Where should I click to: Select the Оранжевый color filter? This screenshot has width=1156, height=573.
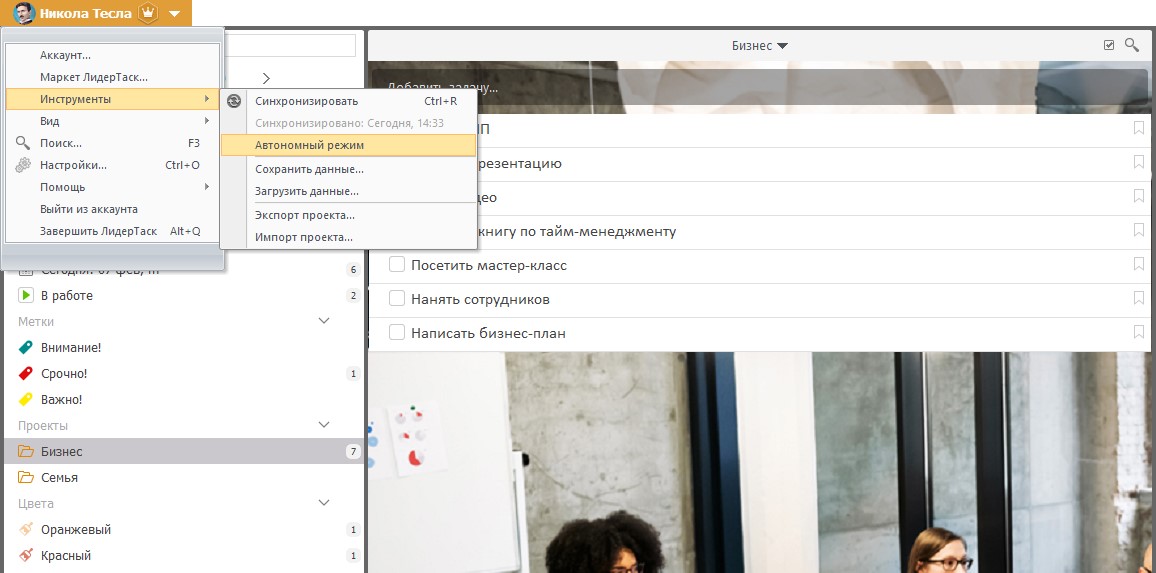pos(183,529)
